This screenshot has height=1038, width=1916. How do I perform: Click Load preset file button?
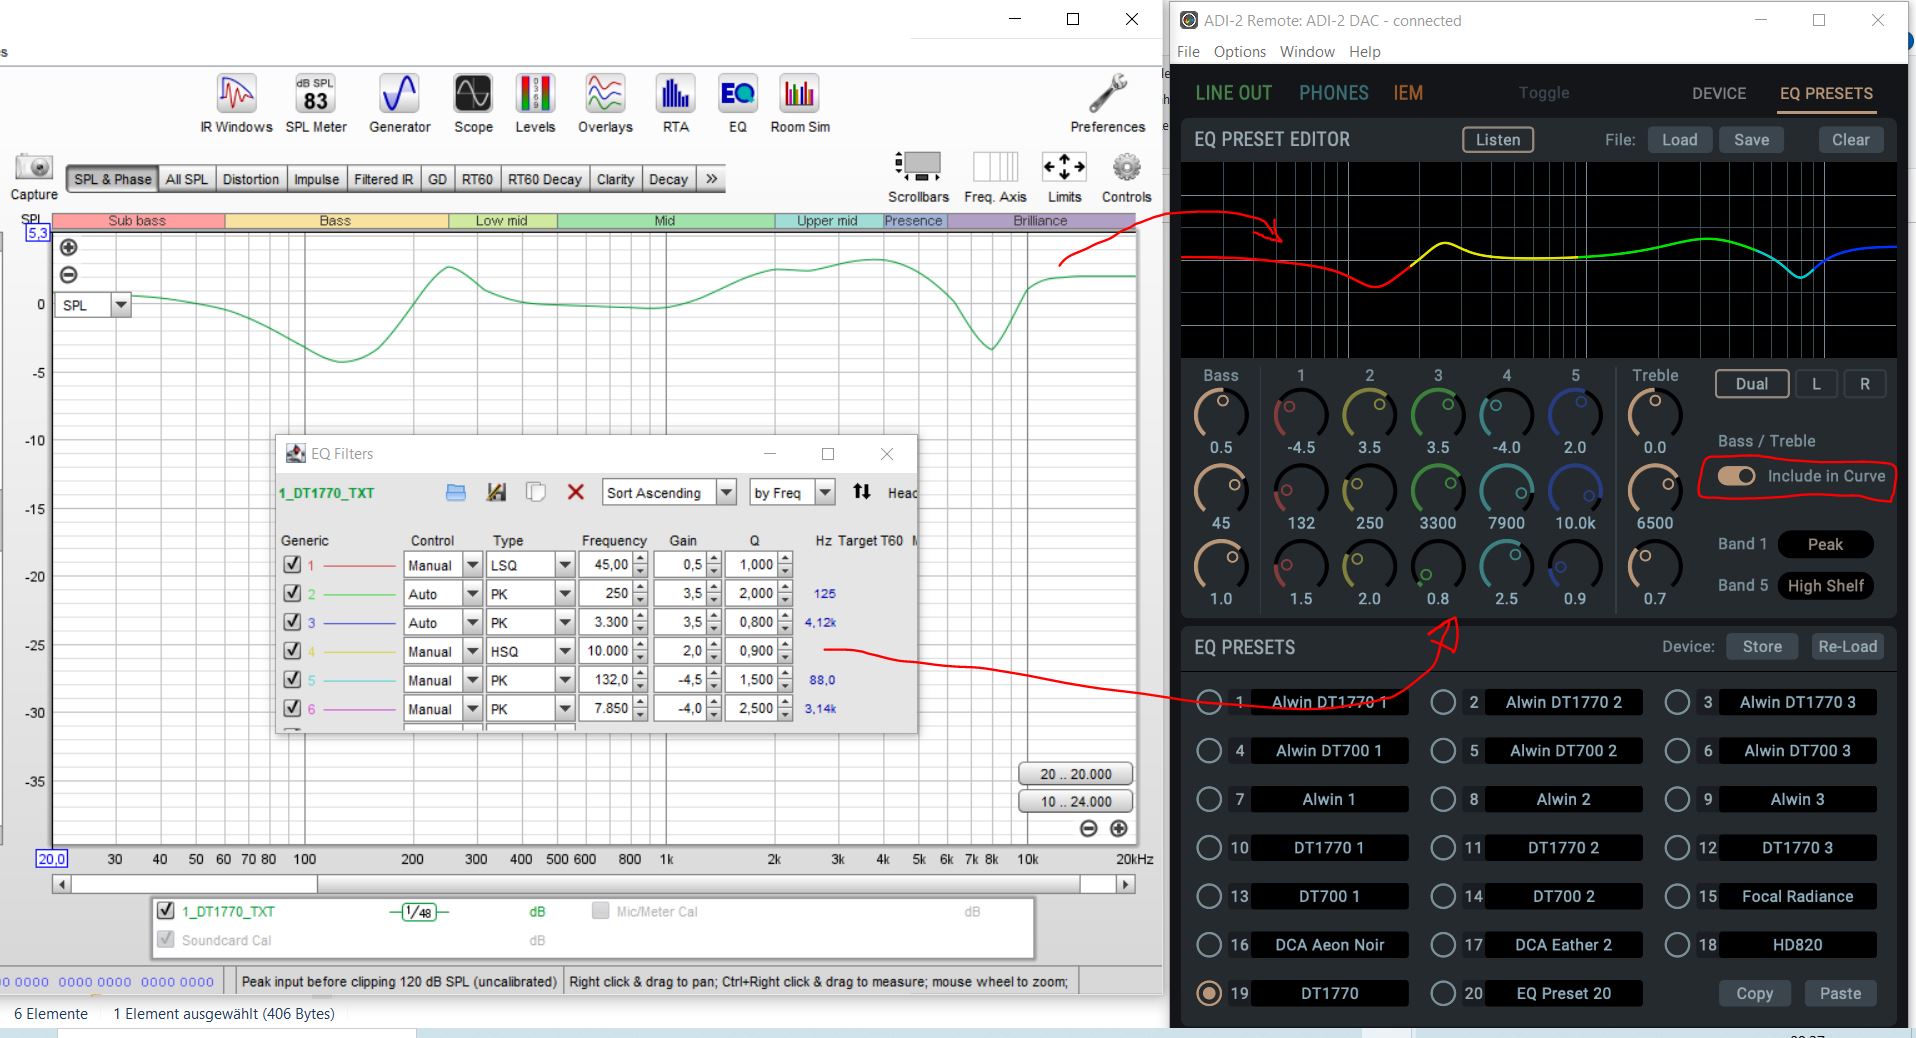pyautogui.click(x=1679, y=140)
